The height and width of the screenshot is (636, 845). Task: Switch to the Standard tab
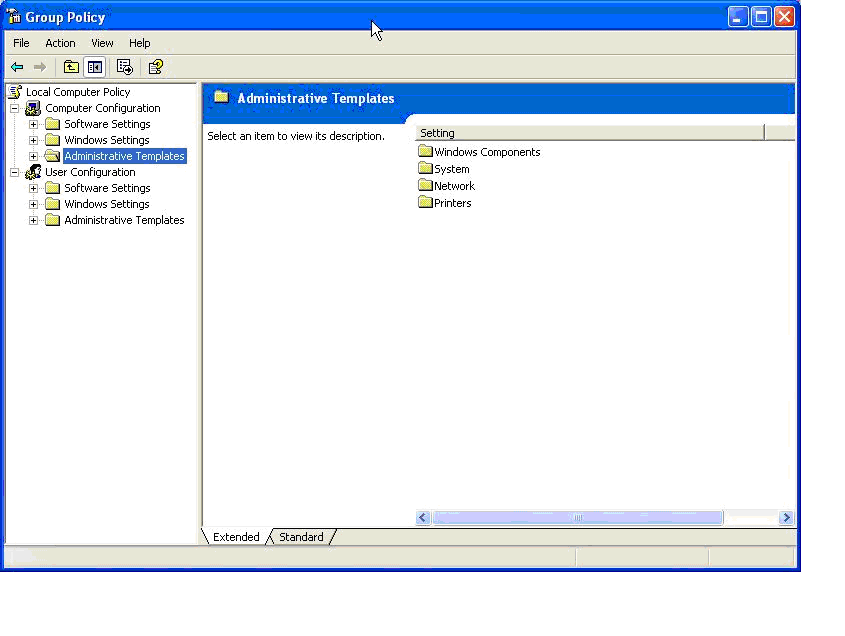[301, 537]
